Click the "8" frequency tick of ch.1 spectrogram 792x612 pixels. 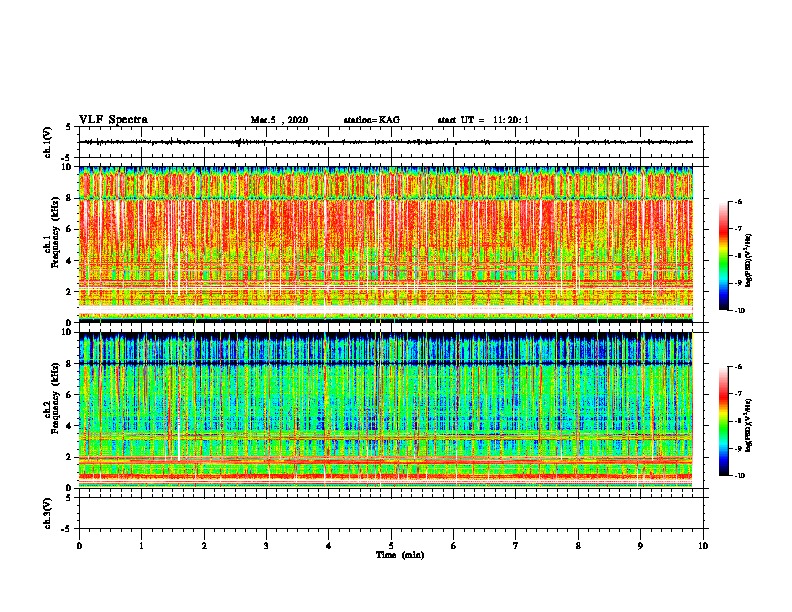point(69,198)
